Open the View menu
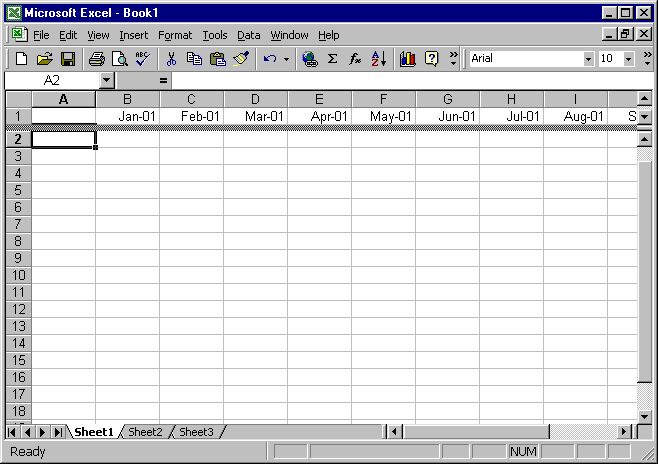The width and height of the screenshot is (658, 464). (98, 35)
